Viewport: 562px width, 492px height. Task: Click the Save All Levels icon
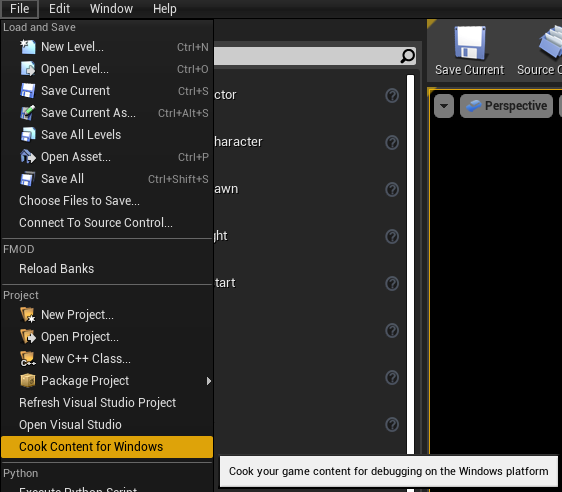click(28, 135)
